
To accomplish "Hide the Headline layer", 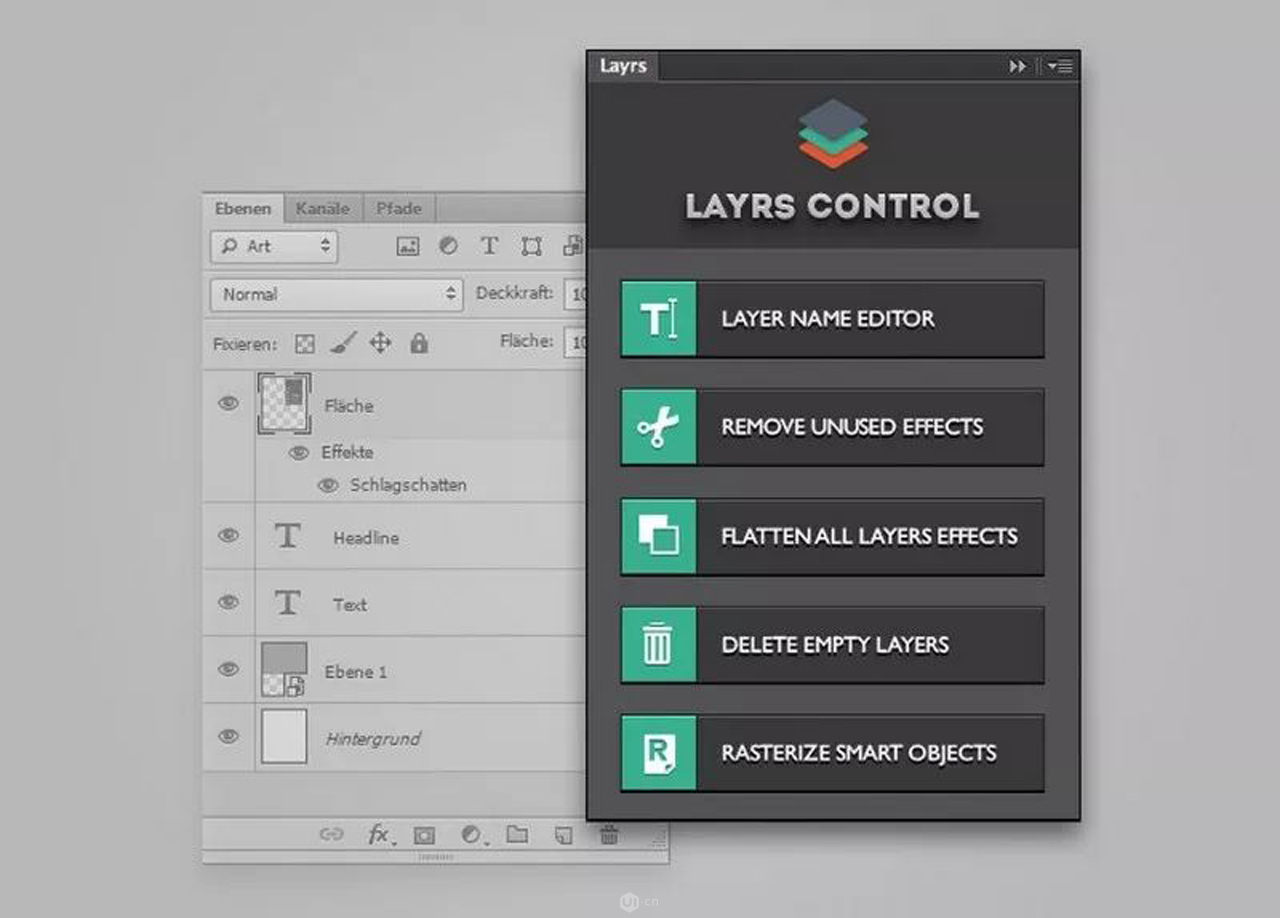I will pyautogui.click(x=229, y=535).
